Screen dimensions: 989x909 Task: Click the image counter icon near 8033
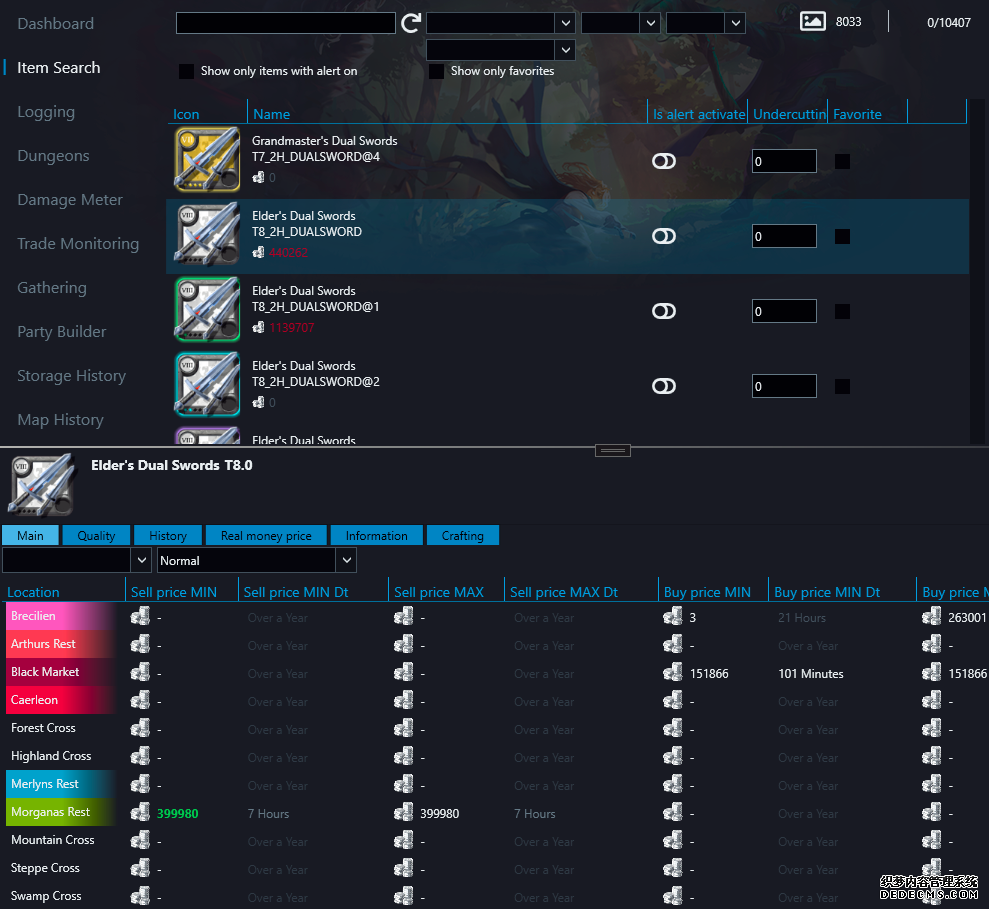click(813, 21)
